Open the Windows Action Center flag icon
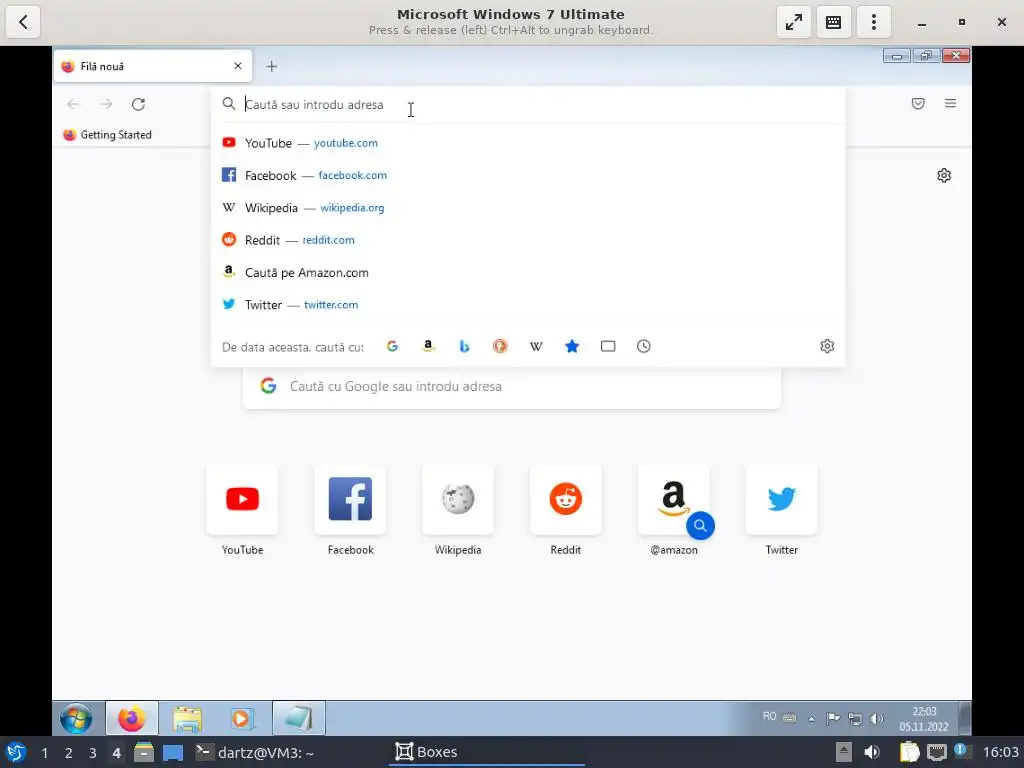The height and width of the screenshot is (768, 1024). pyautogui.click(x=833, y=719)
